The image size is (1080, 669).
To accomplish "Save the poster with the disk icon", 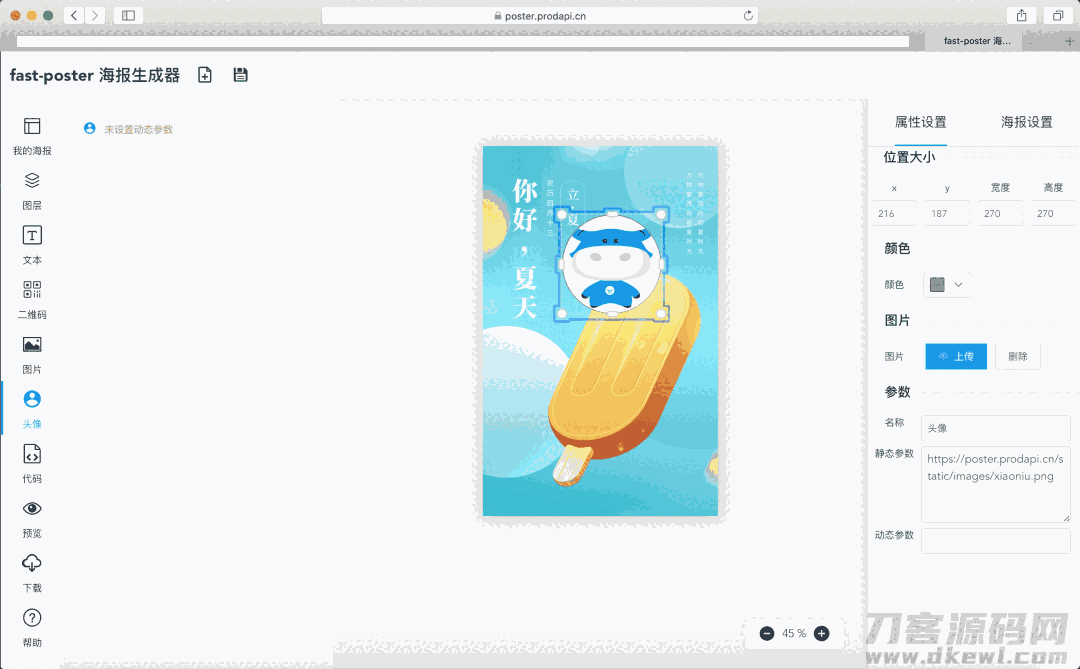I will (240, 75).
